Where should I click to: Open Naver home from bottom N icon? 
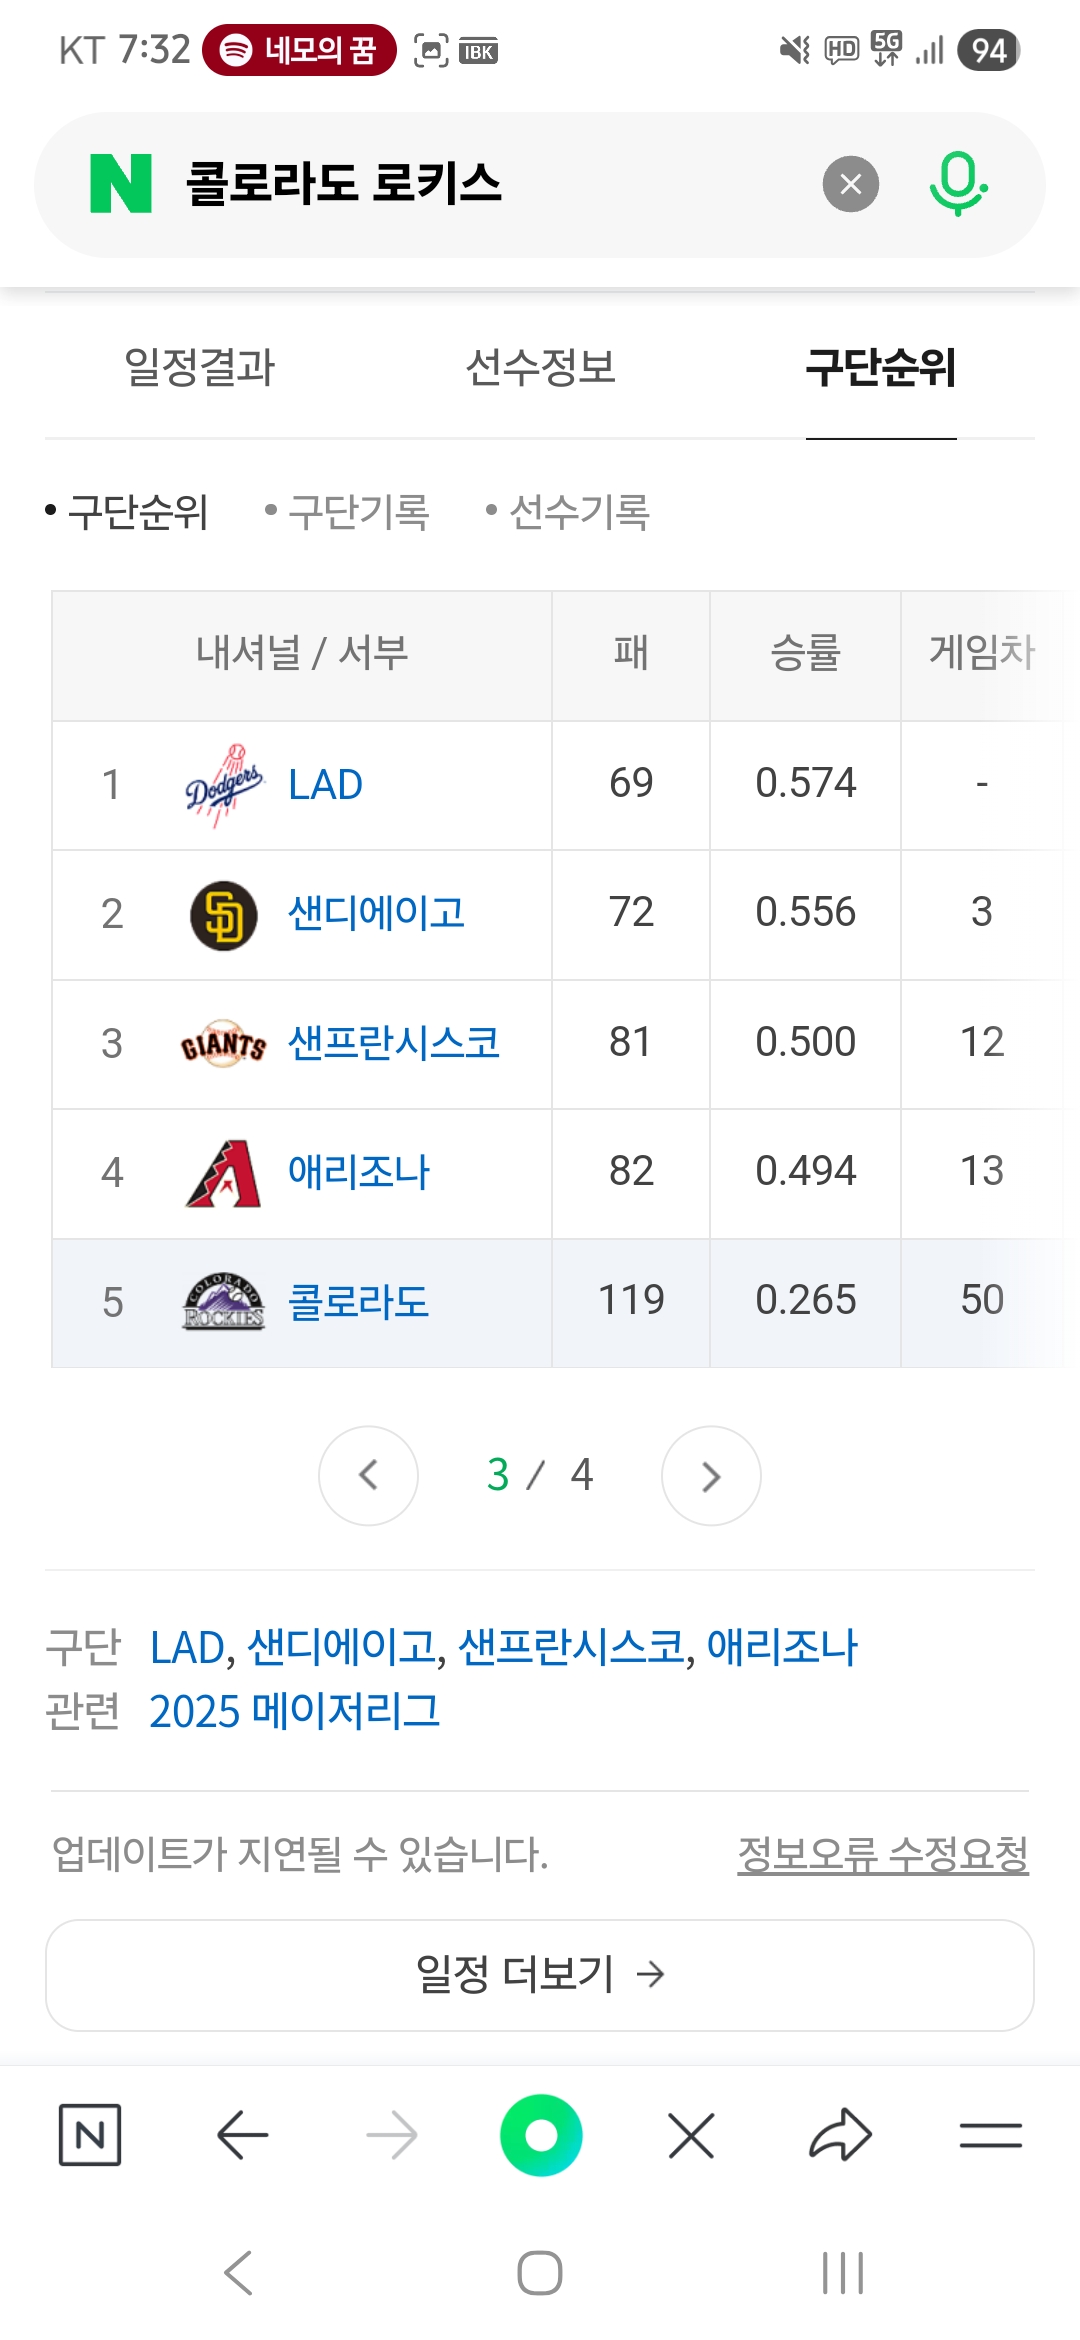pyautogui.click(x=90, y=2135)
